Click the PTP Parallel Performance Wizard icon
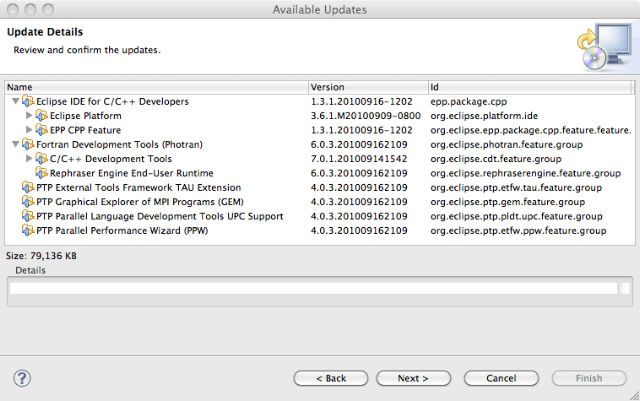 click(28, 230)
